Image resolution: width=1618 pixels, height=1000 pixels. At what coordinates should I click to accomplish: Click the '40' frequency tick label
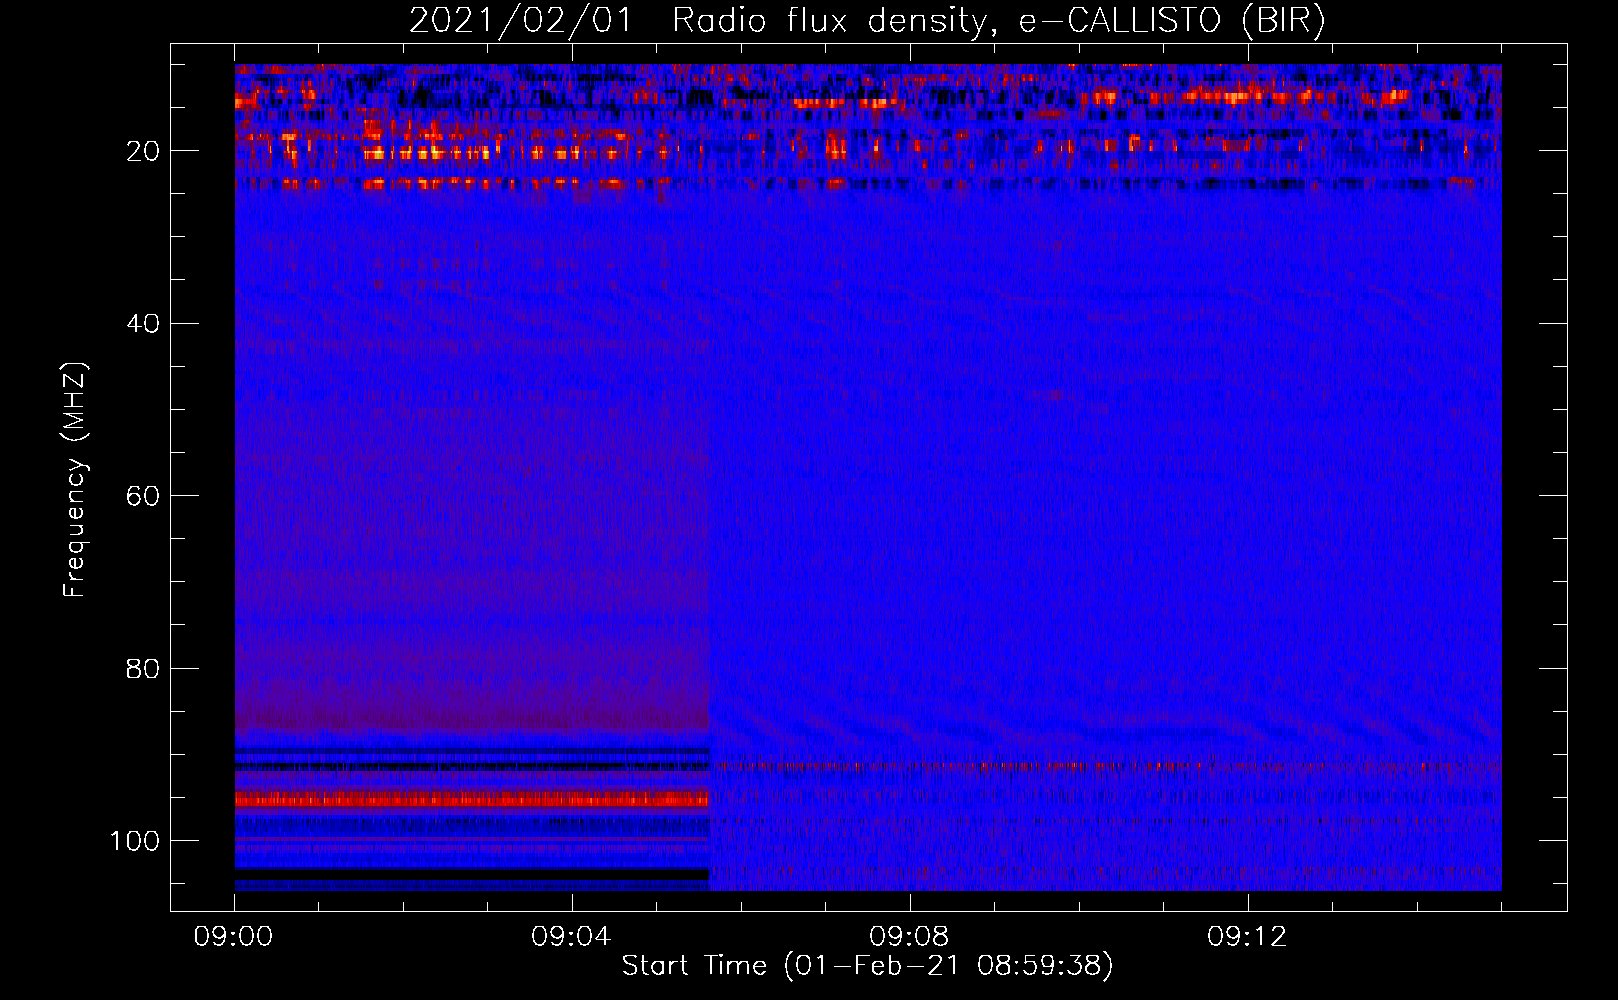(x=144, y=324)
